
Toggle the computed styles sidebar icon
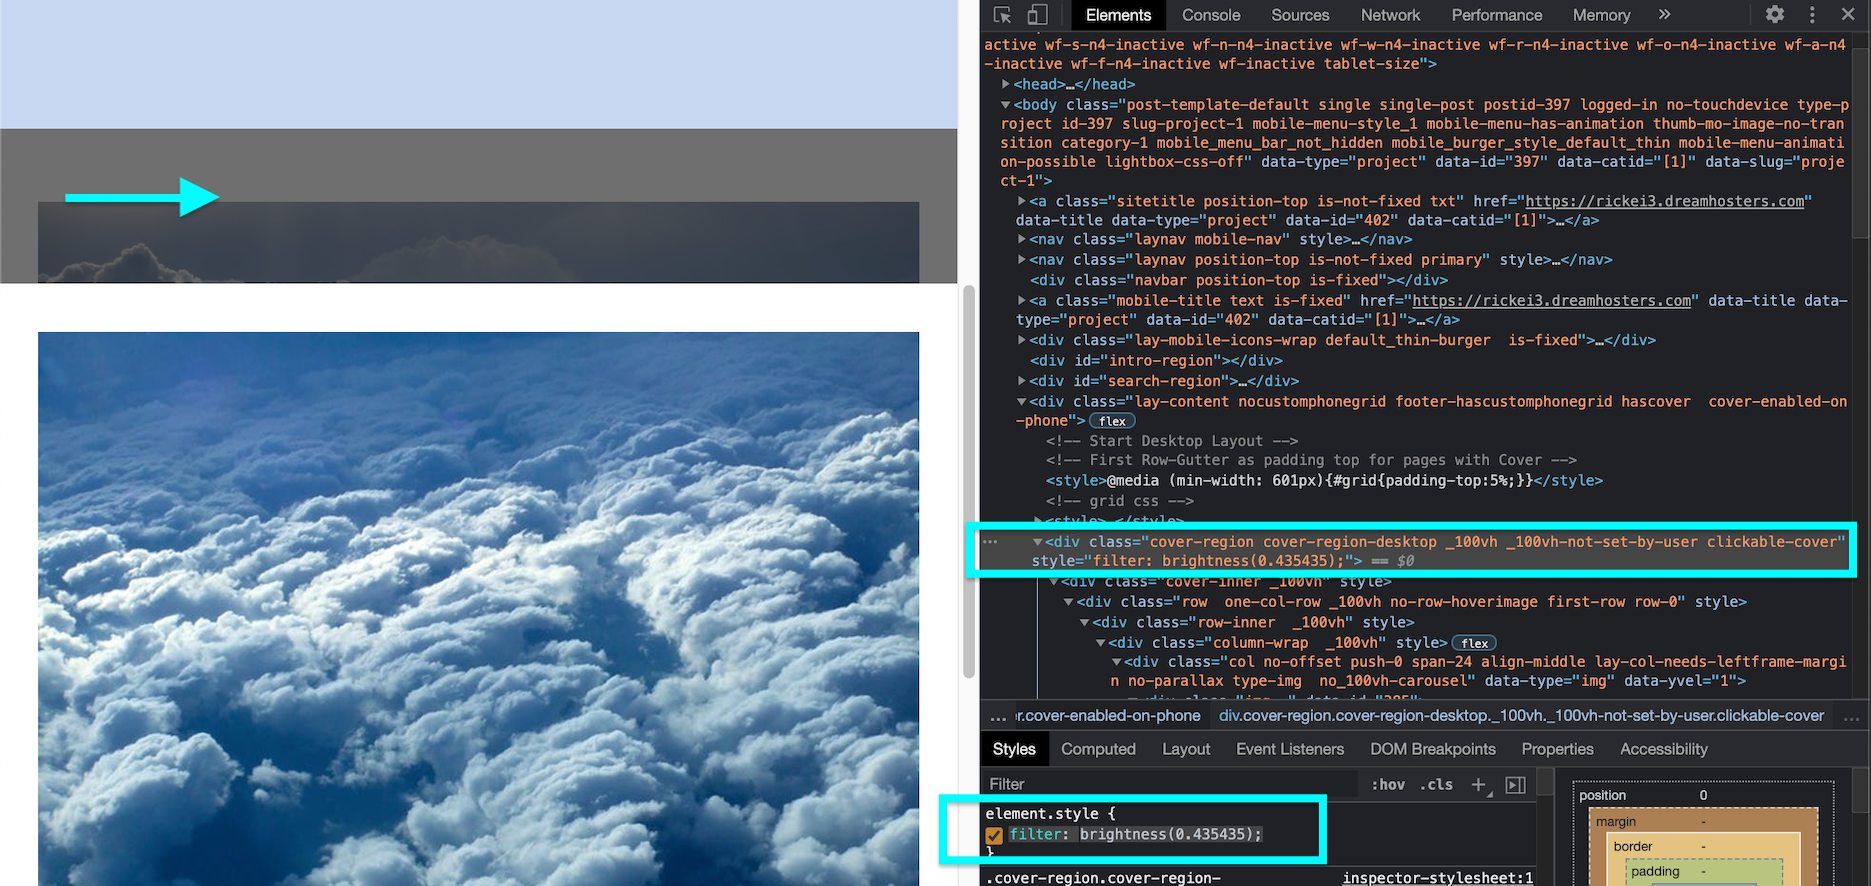1516,785
